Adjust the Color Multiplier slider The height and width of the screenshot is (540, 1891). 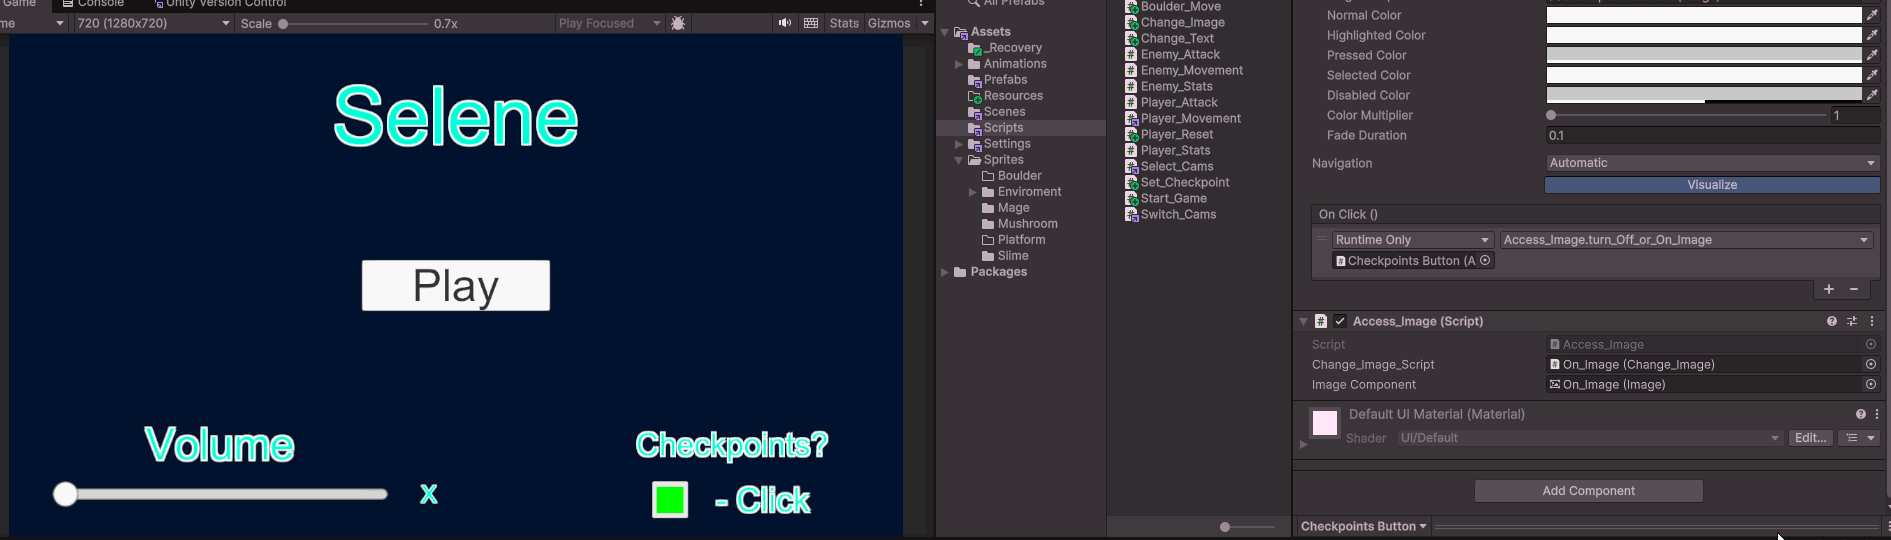1686,115
